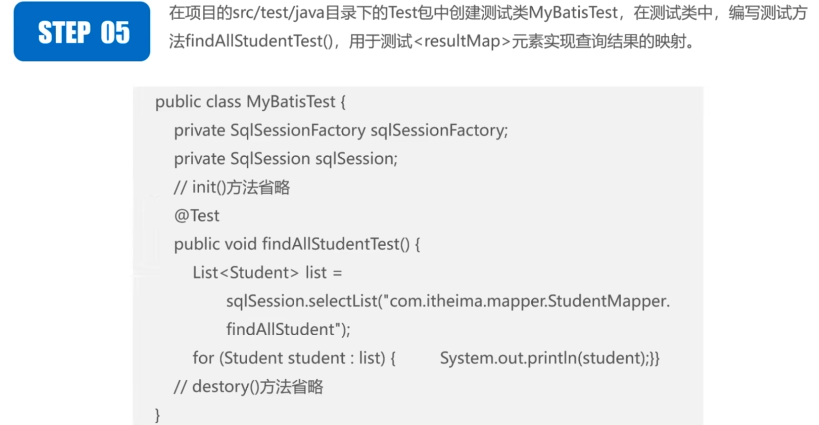The height and width of the screenshot is (425, 819).
Task: Click the 'for (Student student : list) {' loop
Action: [x=295, y=357]
